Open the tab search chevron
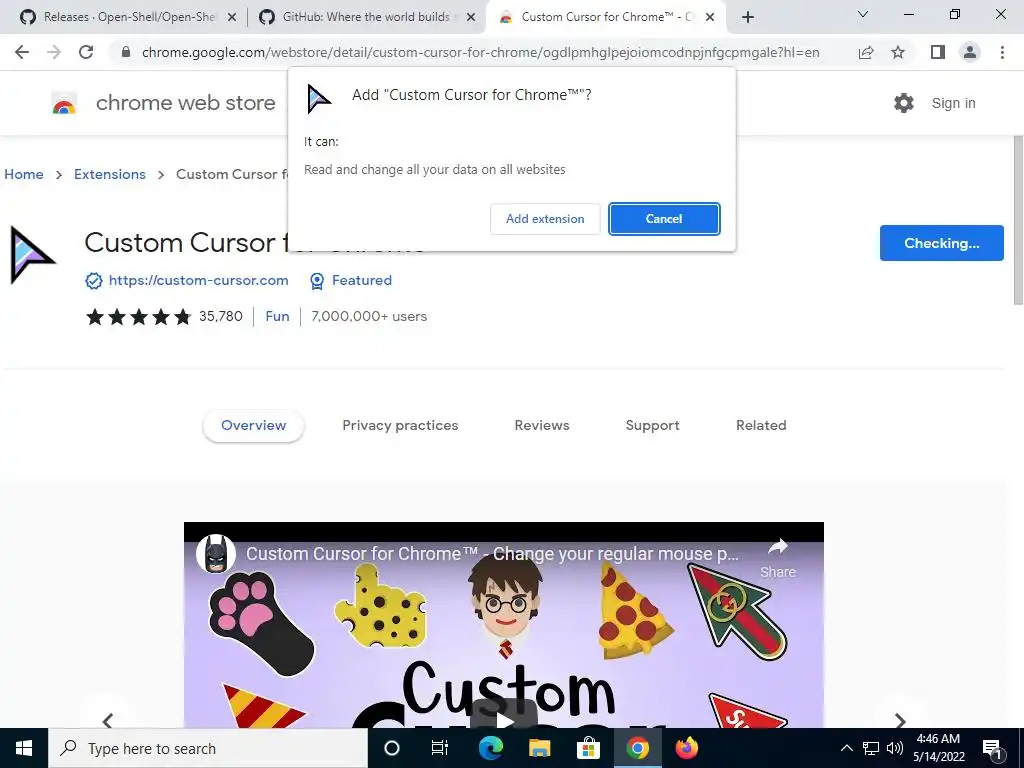 pyautogui.click(x=863, y=14)
